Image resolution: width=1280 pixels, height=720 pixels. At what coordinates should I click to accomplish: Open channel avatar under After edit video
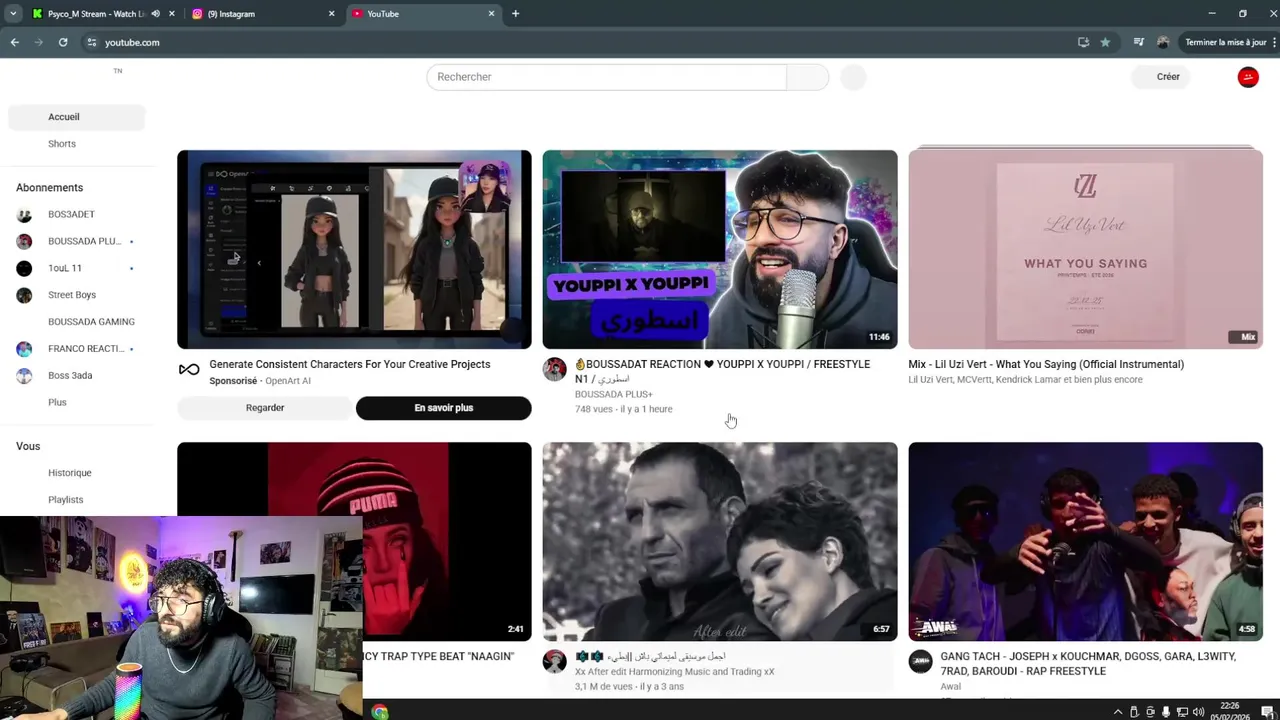click(554, 662)
